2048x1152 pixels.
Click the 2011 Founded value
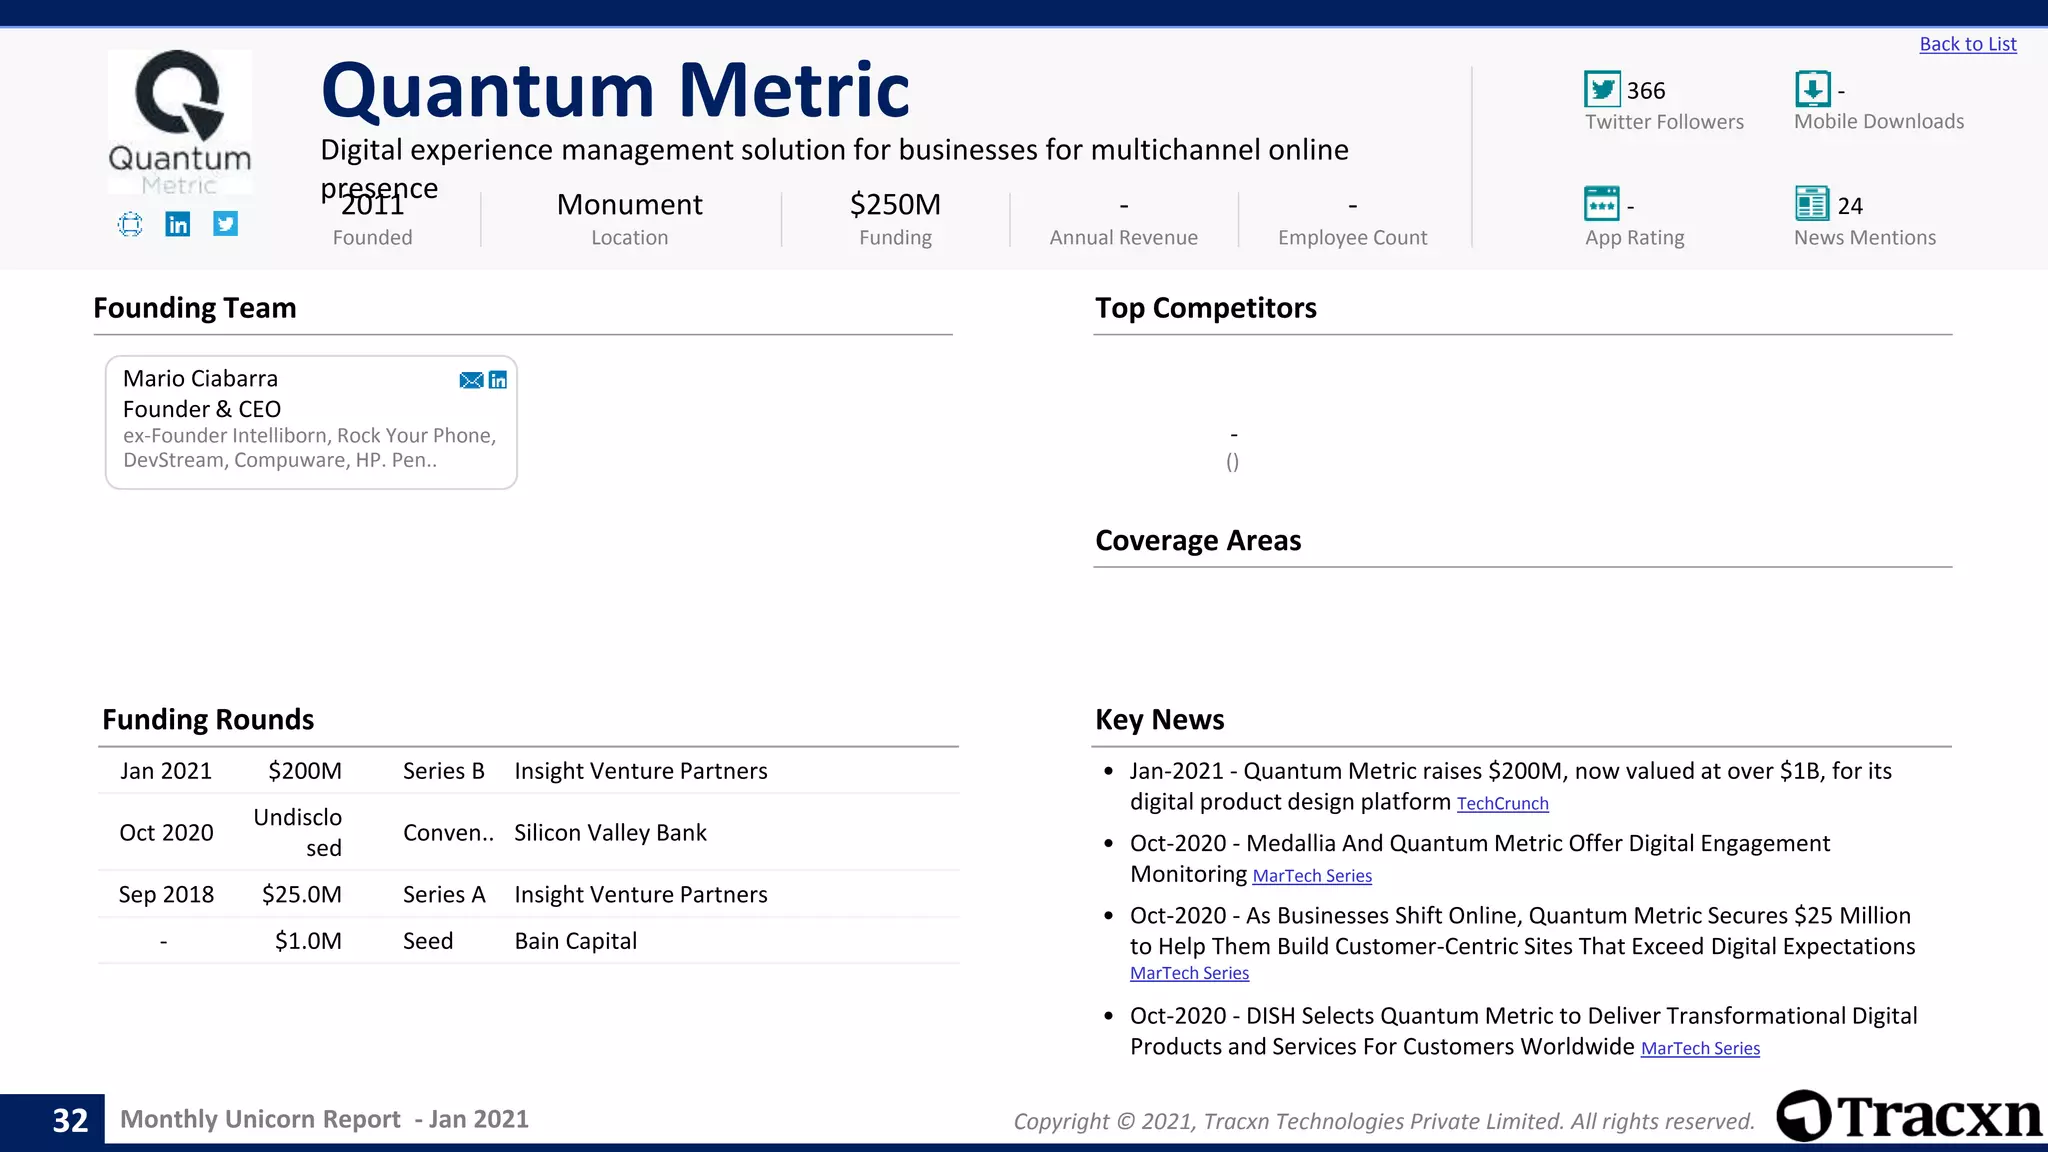pyautogui.click(x=372, y=204)
